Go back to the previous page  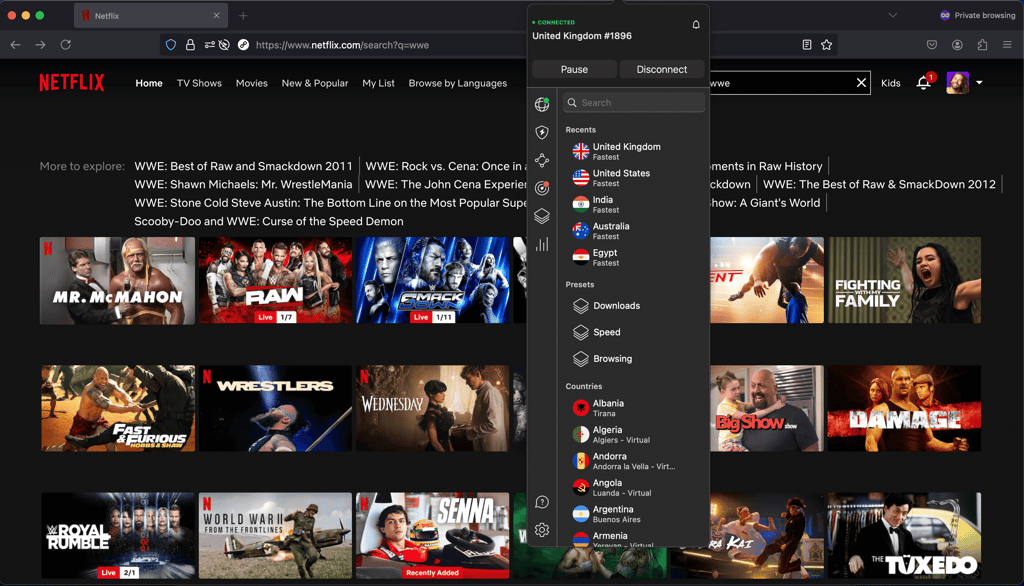point(15,44)
